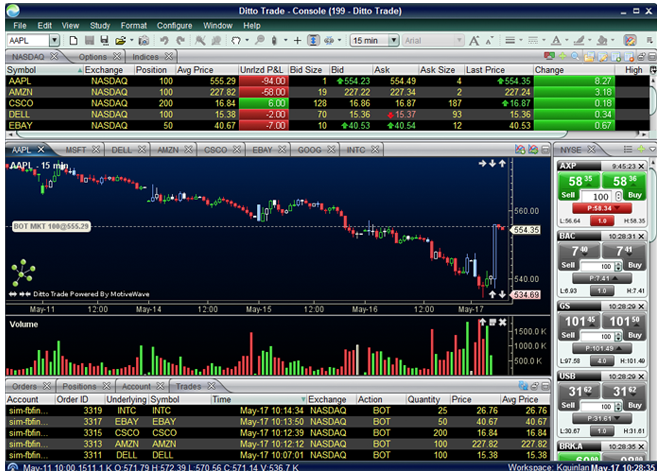Click the list view icon in NYSE panel

628,149
